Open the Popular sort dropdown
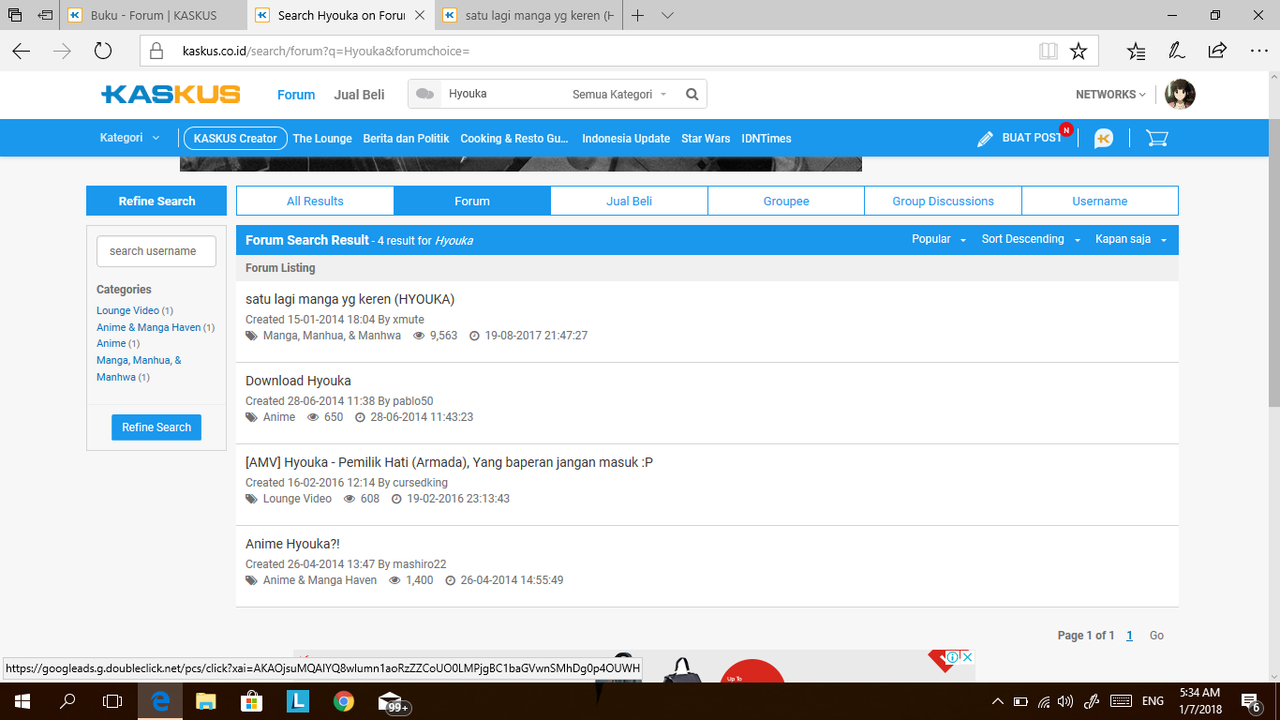 point(939,239)
